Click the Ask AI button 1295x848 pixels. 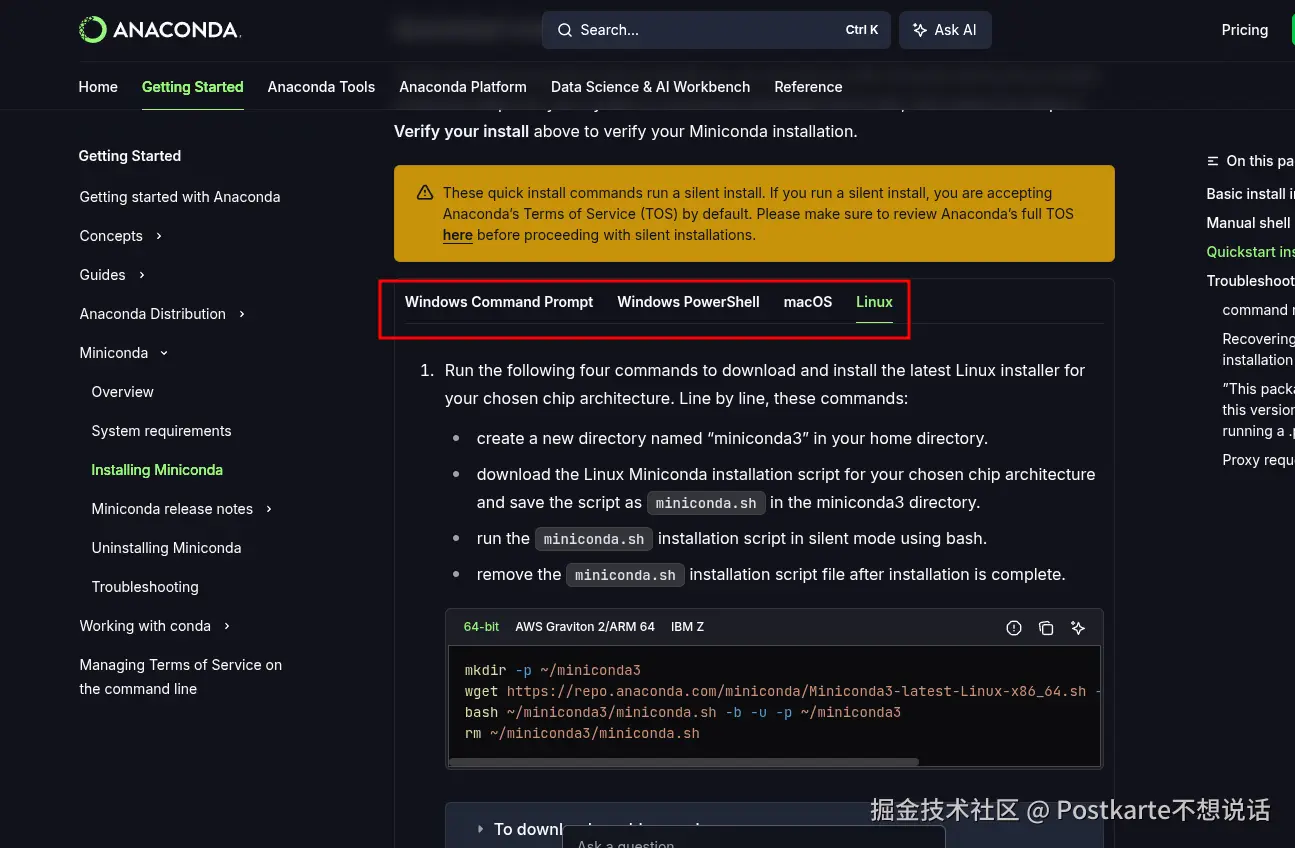(x=945, y=30)
